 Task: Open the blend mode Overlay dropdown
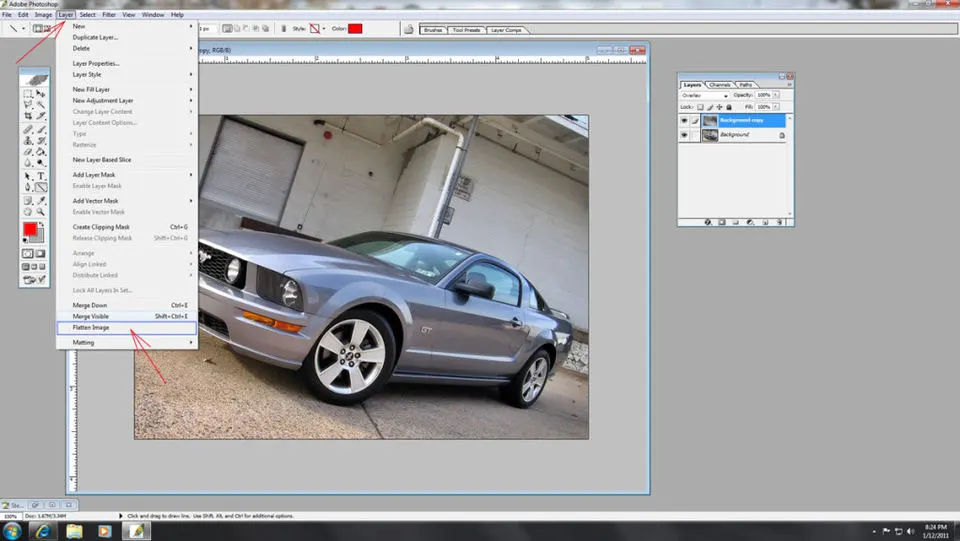(705, 95)
